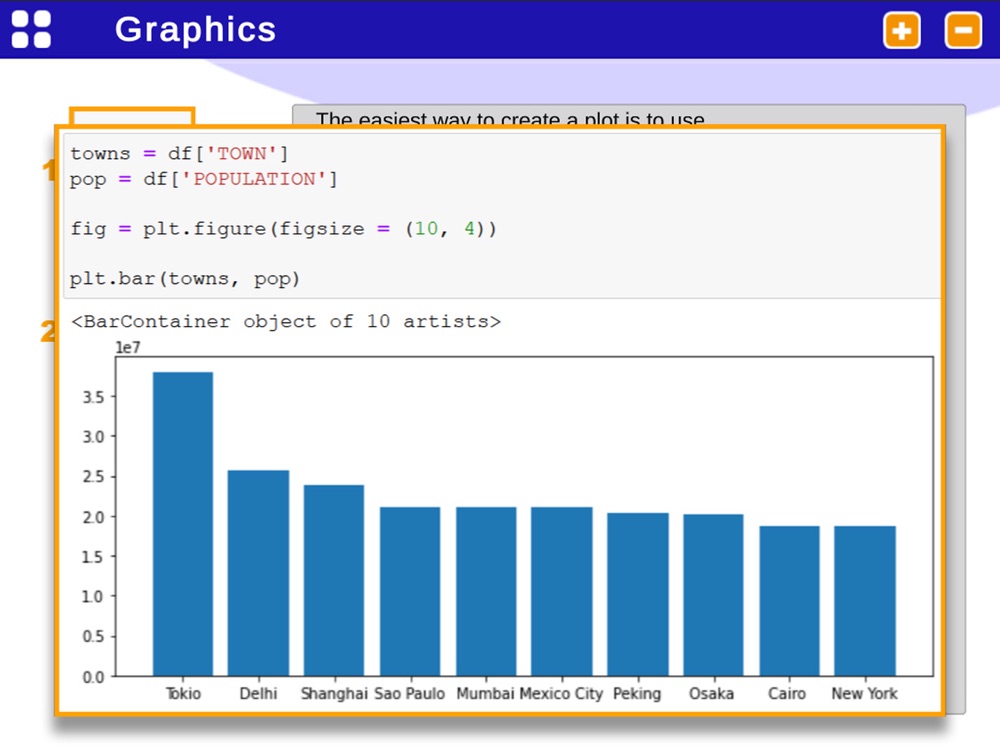Click the Cairo axis label

coord(788,693)
